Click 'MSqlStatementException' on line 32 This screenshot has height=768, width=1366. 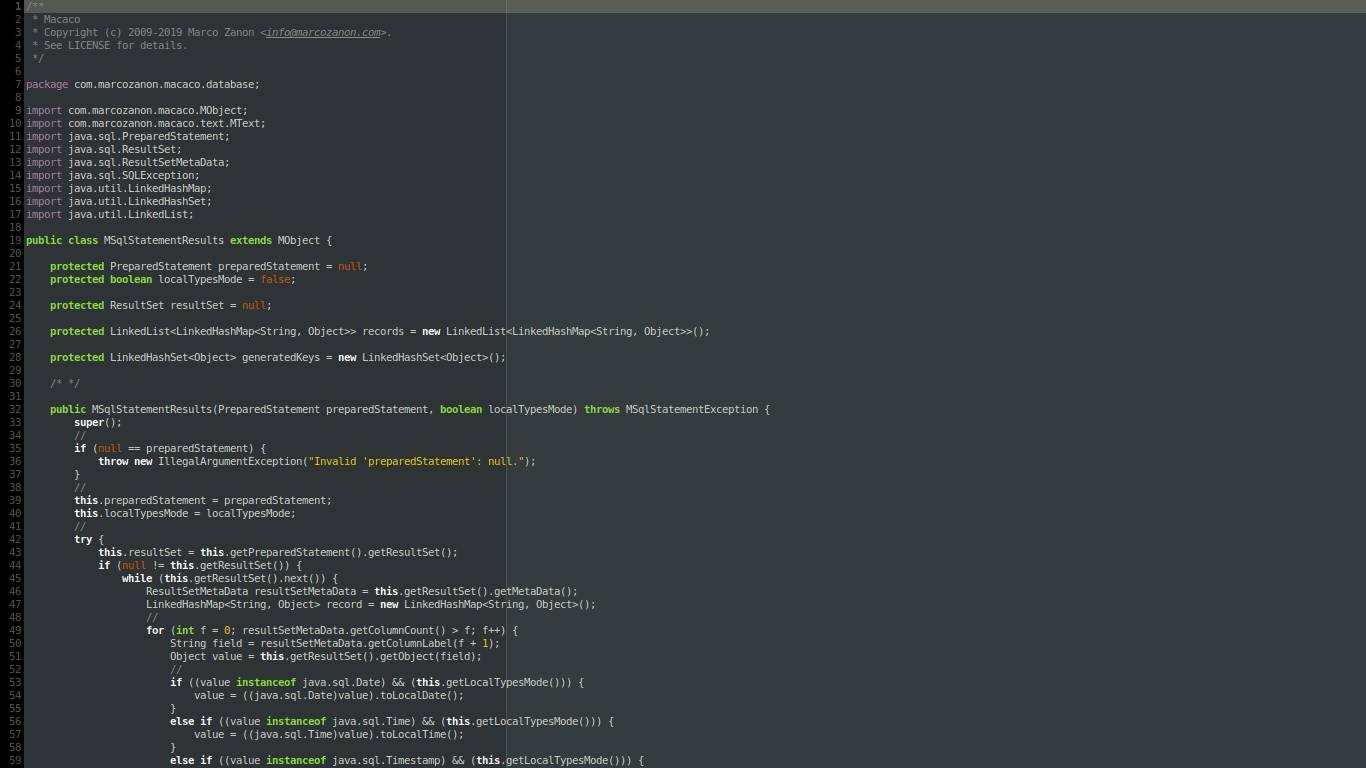(x=692, y=409)
